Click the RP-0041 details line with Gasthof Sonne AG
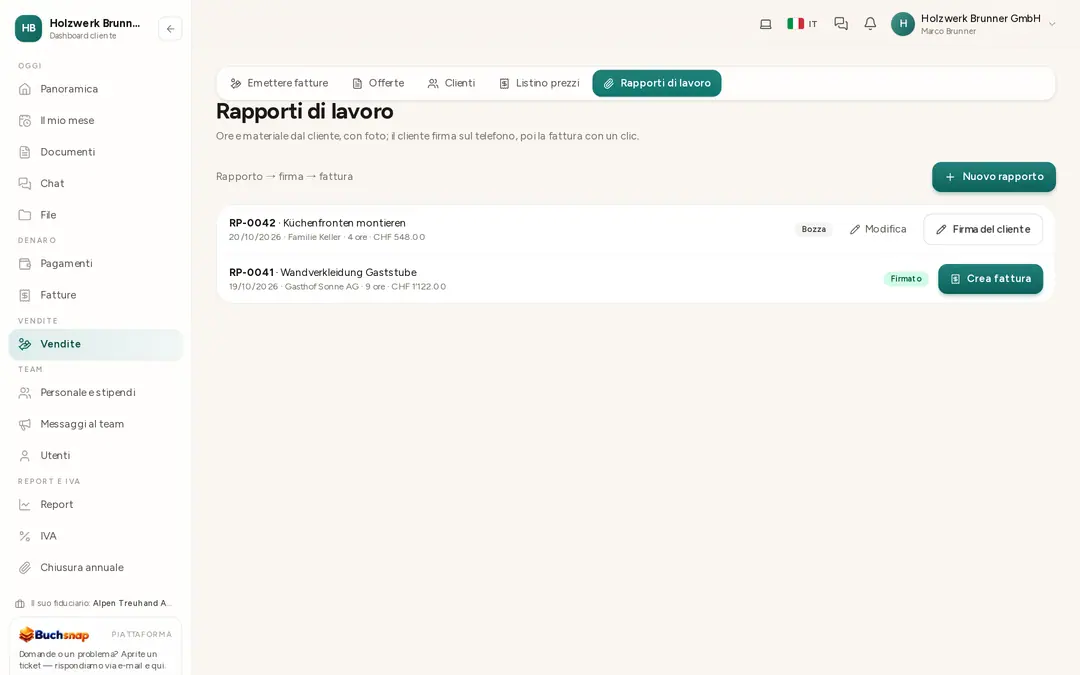This screenshot has width=1080, height=675. (x=338, y=287)
